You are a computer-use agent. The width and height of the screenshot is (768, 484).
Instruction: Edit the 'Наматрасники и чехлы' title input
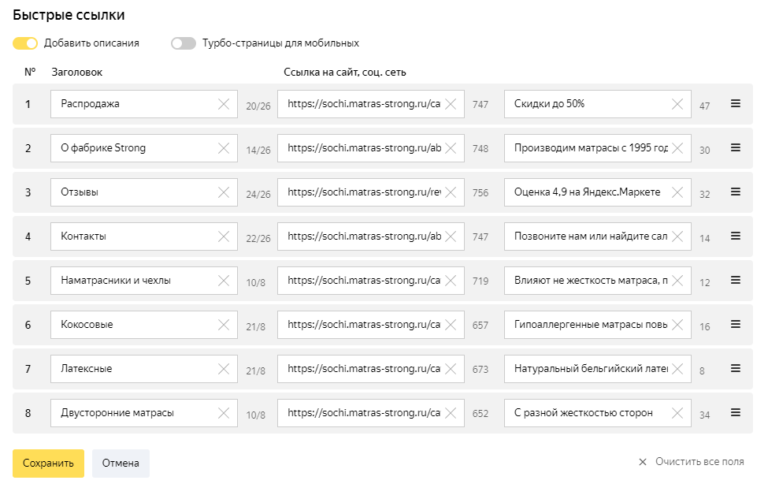pos(144,280)
